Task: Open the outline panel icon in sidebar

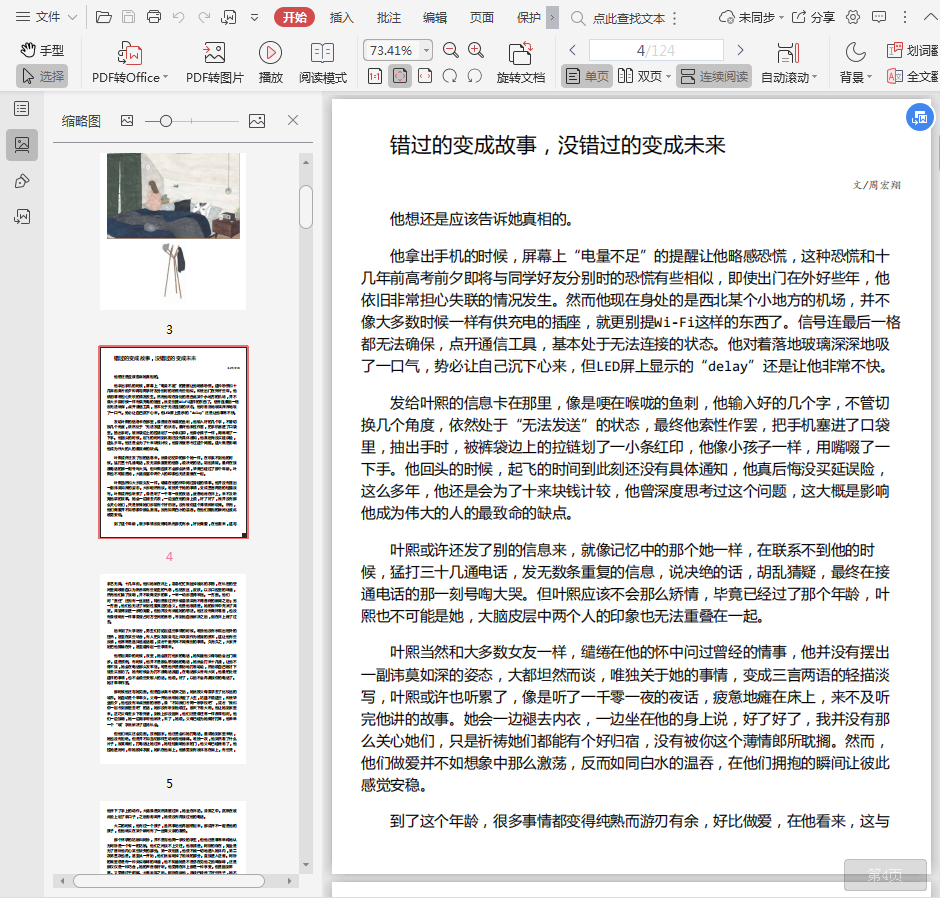Action: click(22, 109)
